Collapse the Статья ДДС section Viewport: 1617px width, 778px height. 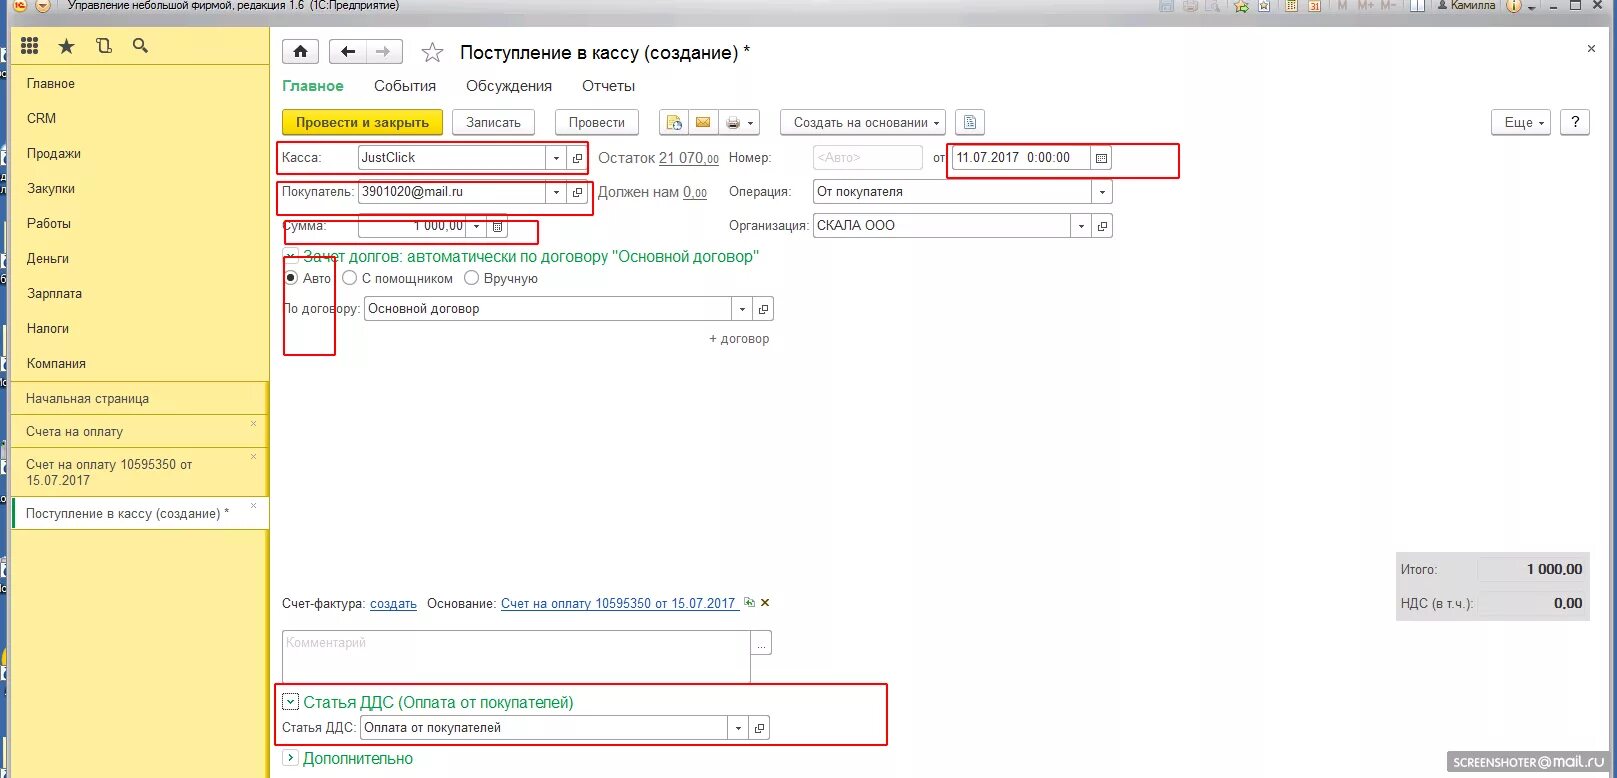(290, 702)
